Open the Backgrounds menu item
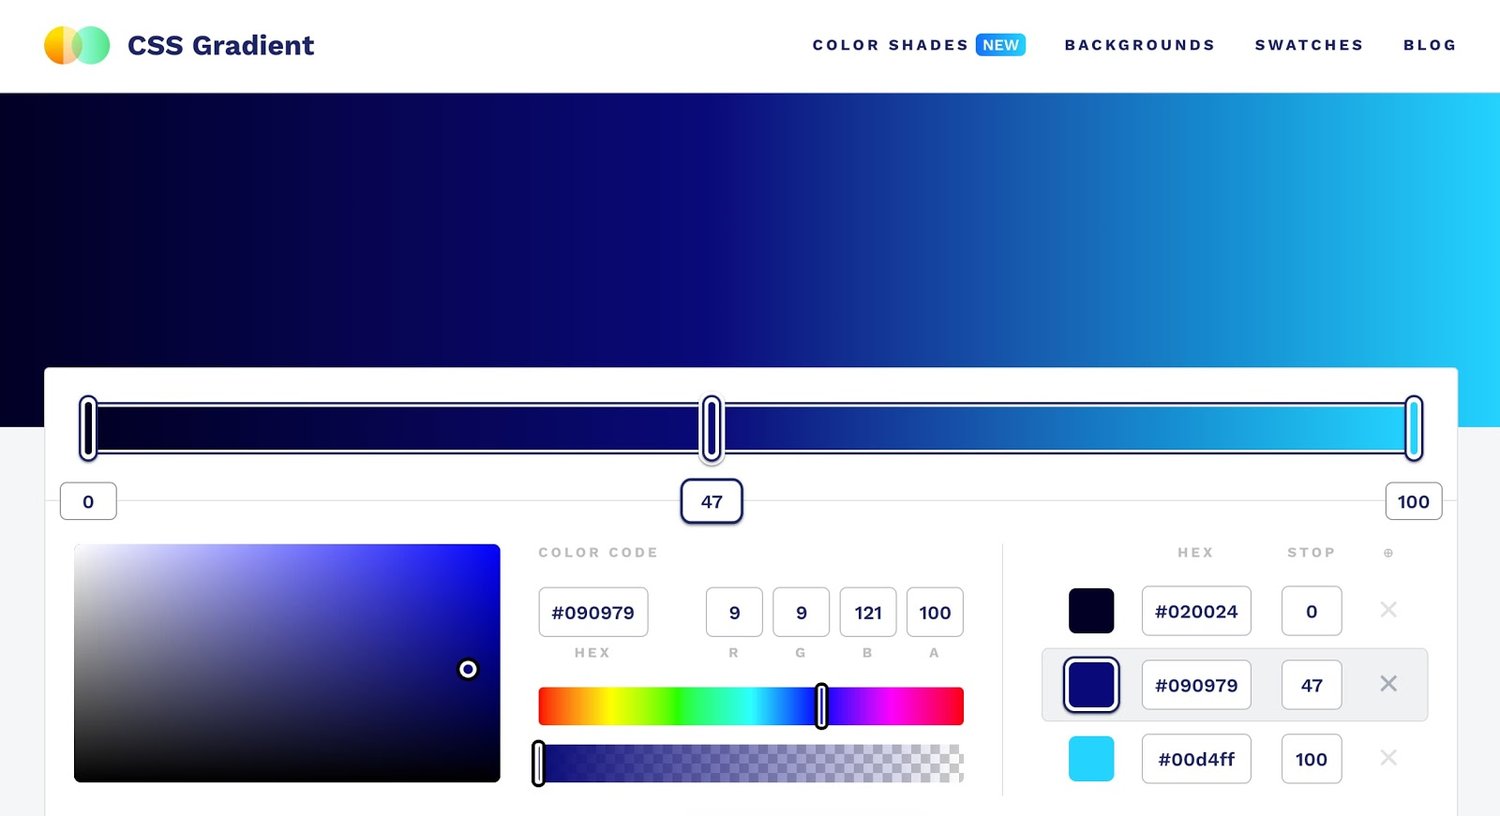The height and width of the screenshot is (816, 1500). pyautogui.click(x=1140, y=45)
